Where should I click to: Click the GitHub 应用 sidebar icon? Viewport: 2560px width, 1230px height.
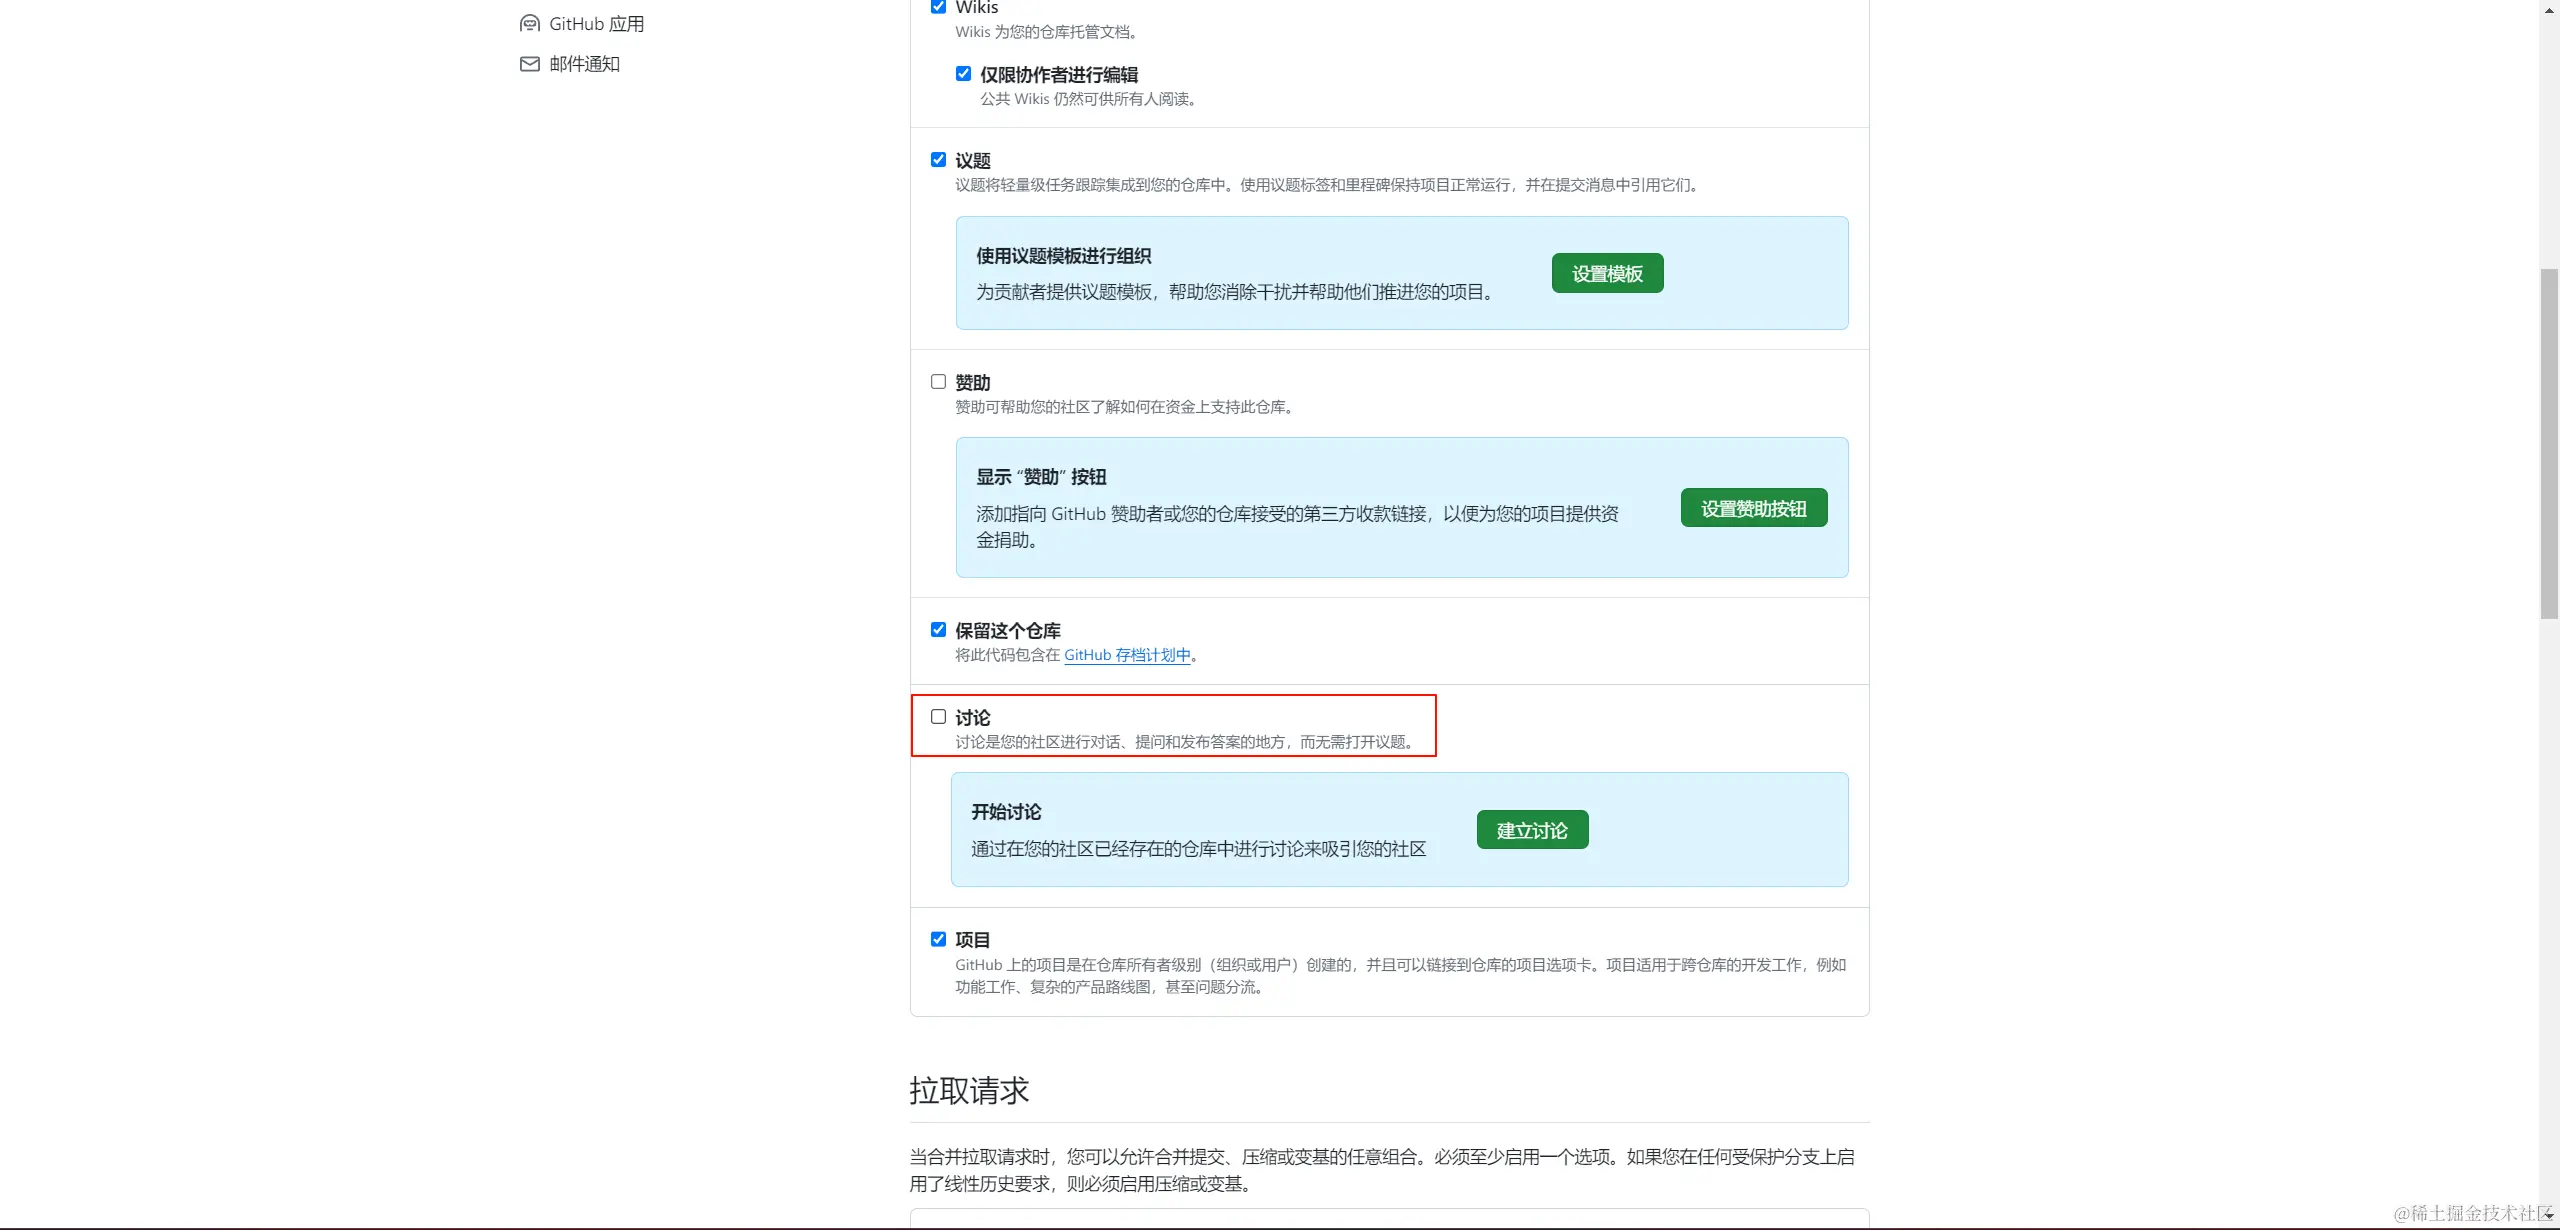[x=530, y=24]
